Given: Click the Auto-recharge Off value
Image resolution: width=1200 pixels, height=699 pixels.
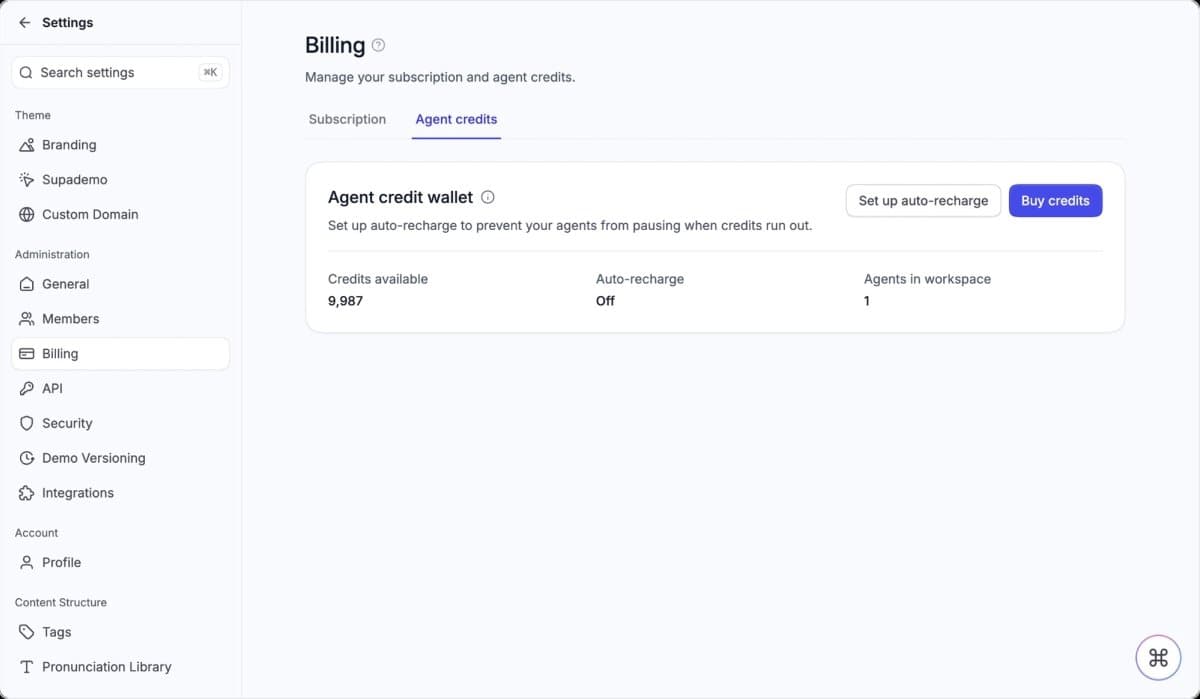Looking at the screenshot, I should tap(605, 301).
